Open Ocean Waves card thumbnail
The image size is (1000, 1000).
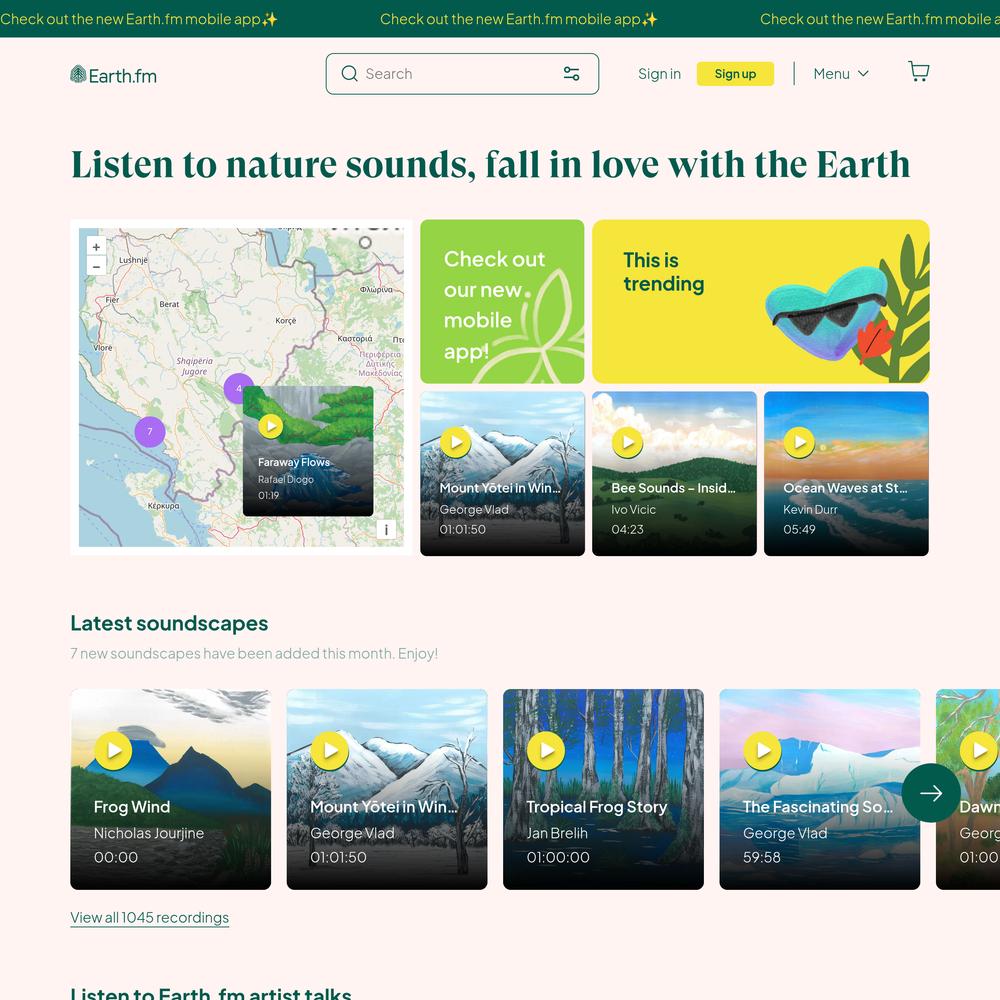[x=846, y=473]
